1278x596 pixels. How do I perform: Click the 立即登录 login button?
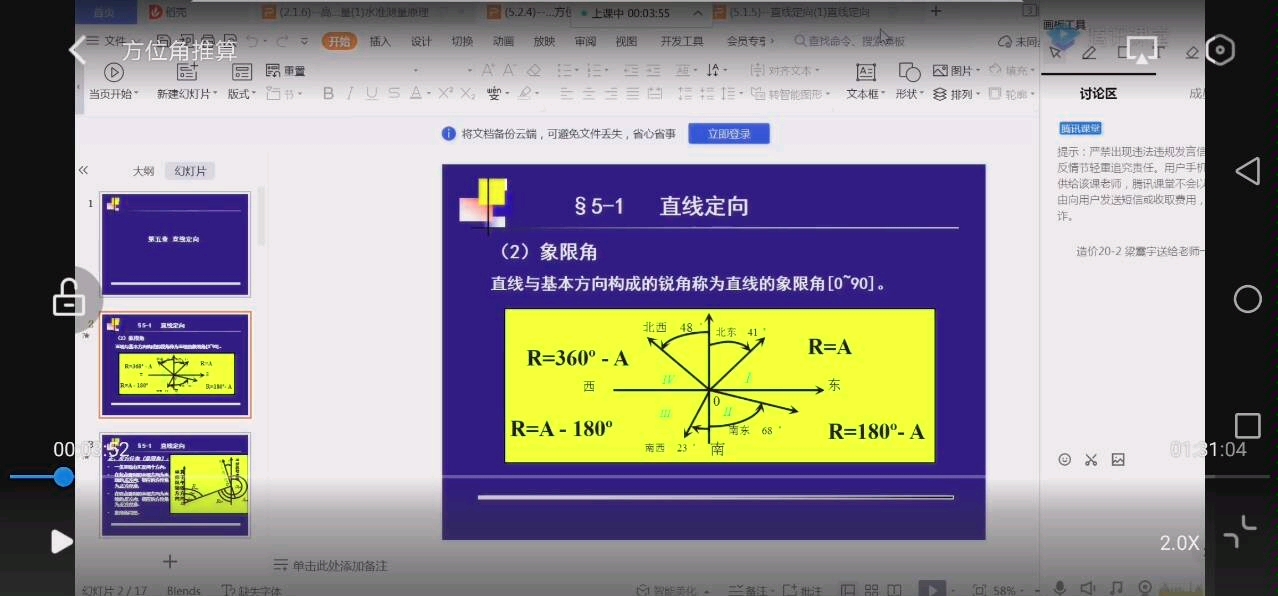point(729,133)
